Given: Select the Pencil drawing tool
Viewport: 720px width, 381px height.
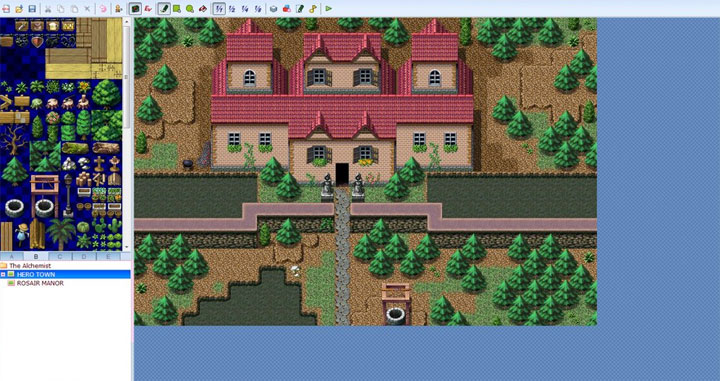Looking at the screenshot, I should point(164,9).
